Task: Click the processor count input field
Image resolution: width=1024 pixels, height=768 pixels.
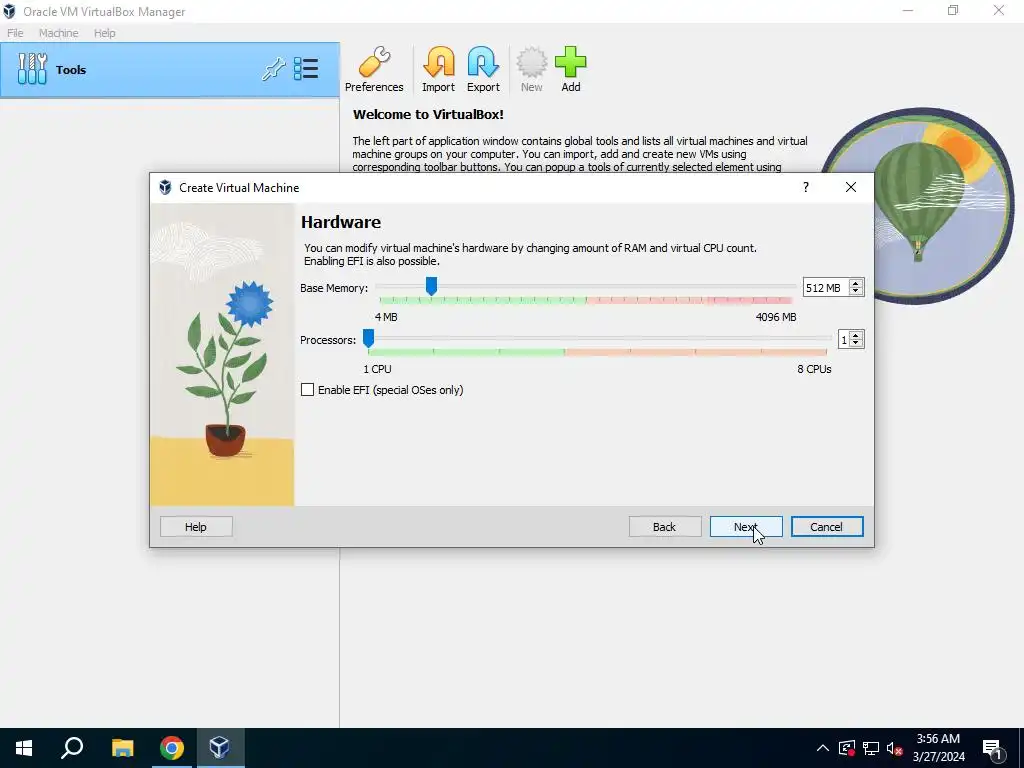Action: coord(844,340)
